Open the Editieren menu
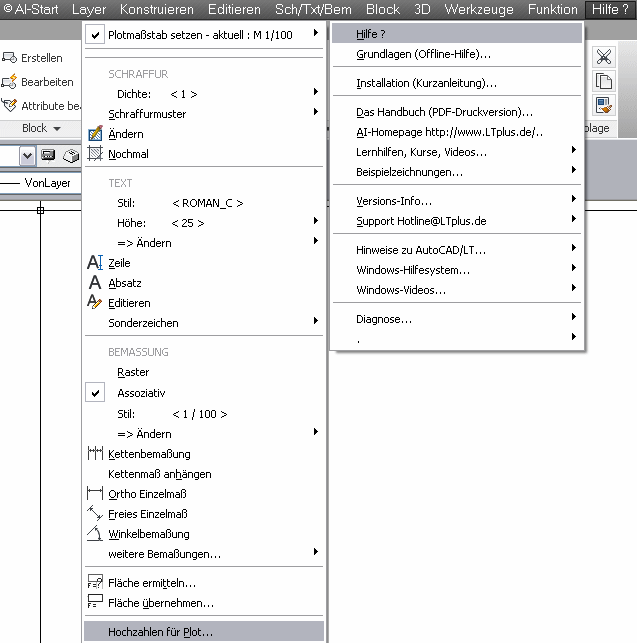This screenshot has height=643, width=637. 234,9
